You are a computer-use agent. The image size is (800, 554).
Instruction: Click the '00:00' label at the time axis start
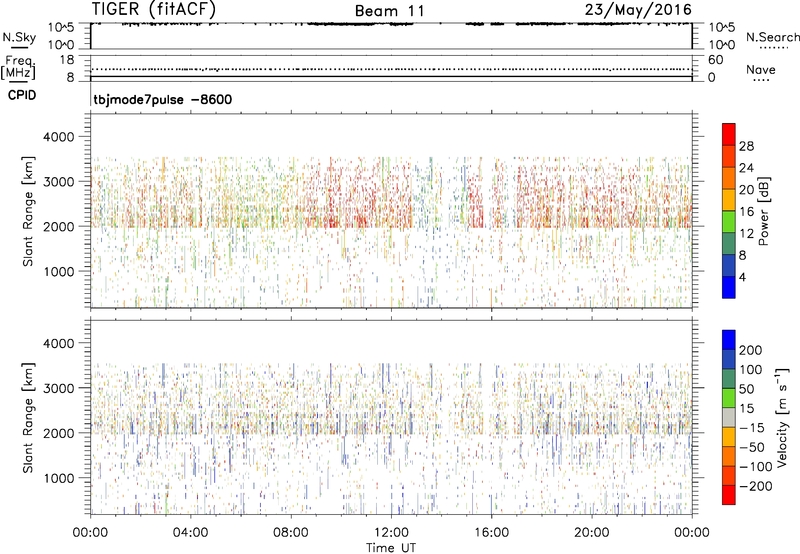(x=90, y=533)
